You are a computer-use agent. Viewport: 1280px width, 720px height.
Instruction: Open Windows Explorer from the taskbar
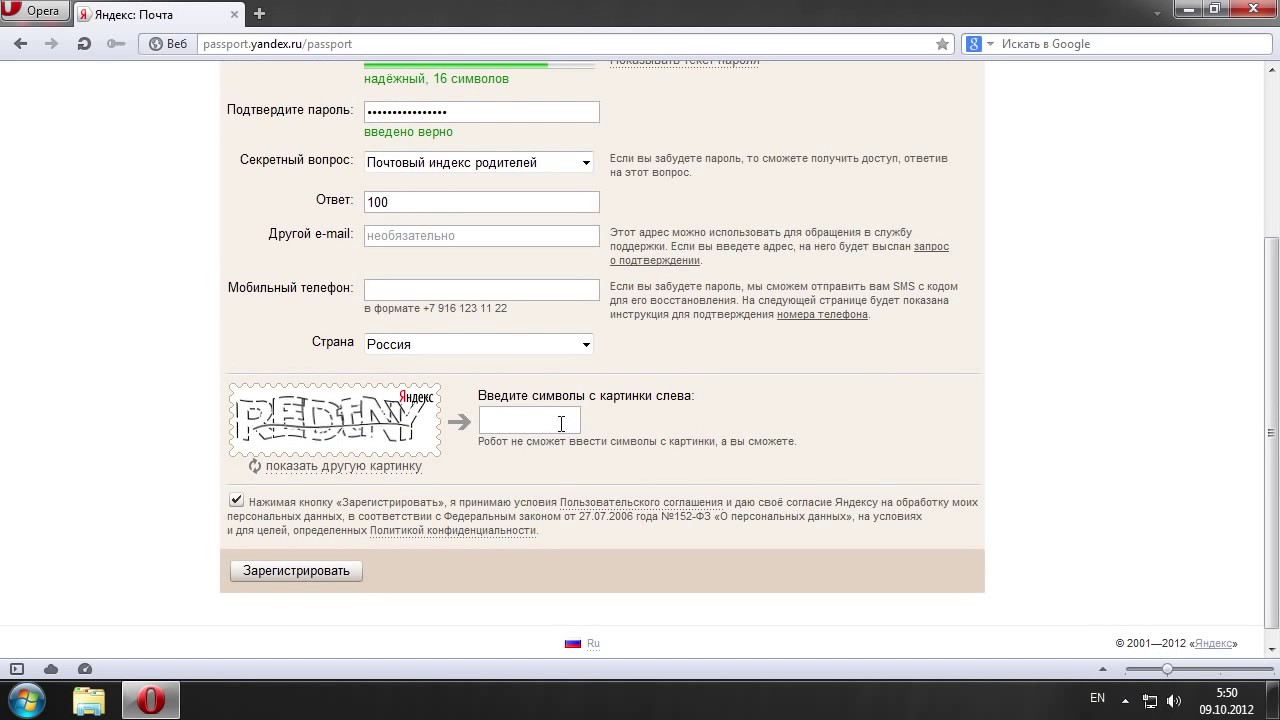point(89,700)
